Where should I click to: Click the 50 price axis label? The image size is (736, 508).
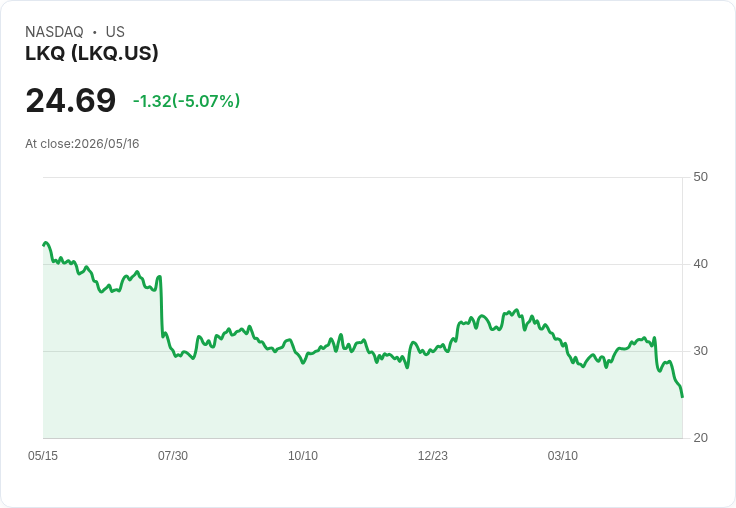pos(700,177)
